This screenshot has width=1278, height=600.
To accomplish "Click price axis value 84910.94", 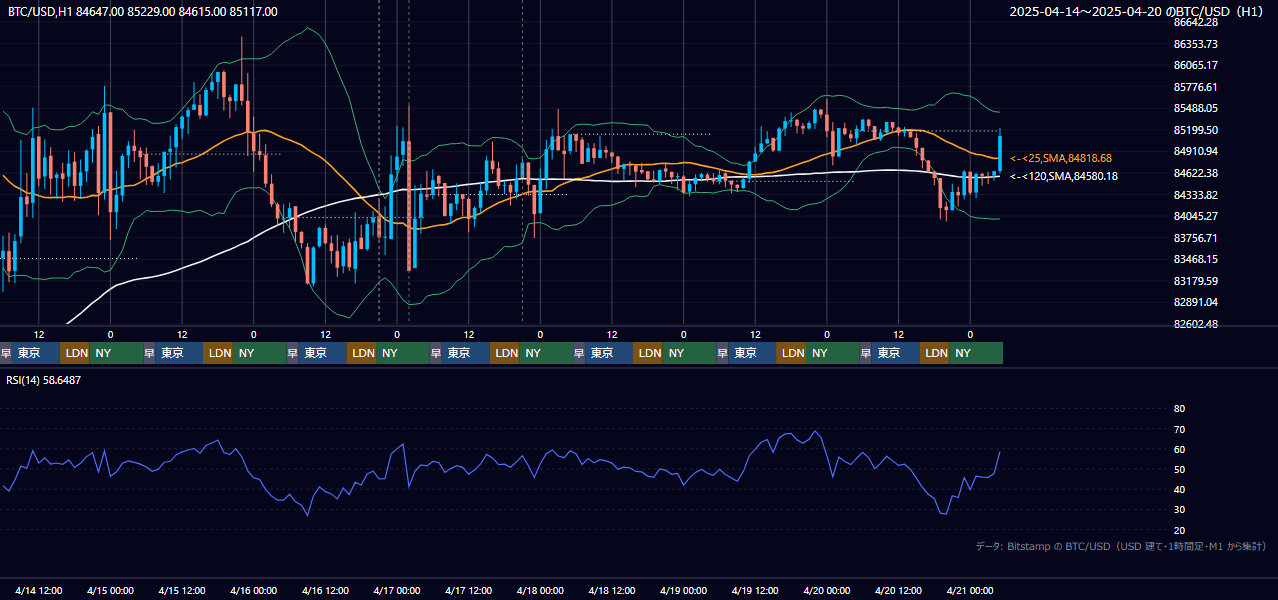I will tap(1196, 151).
